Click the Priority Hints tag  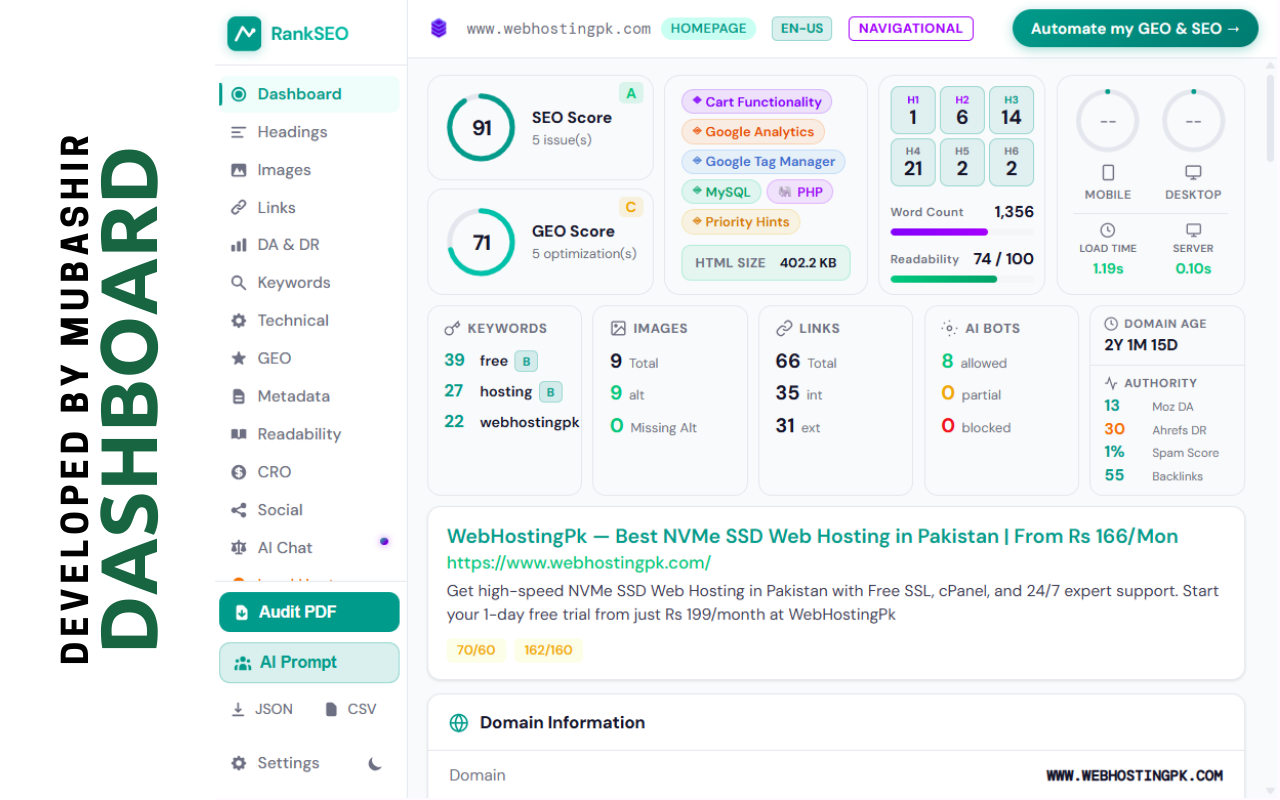[740, 222]
